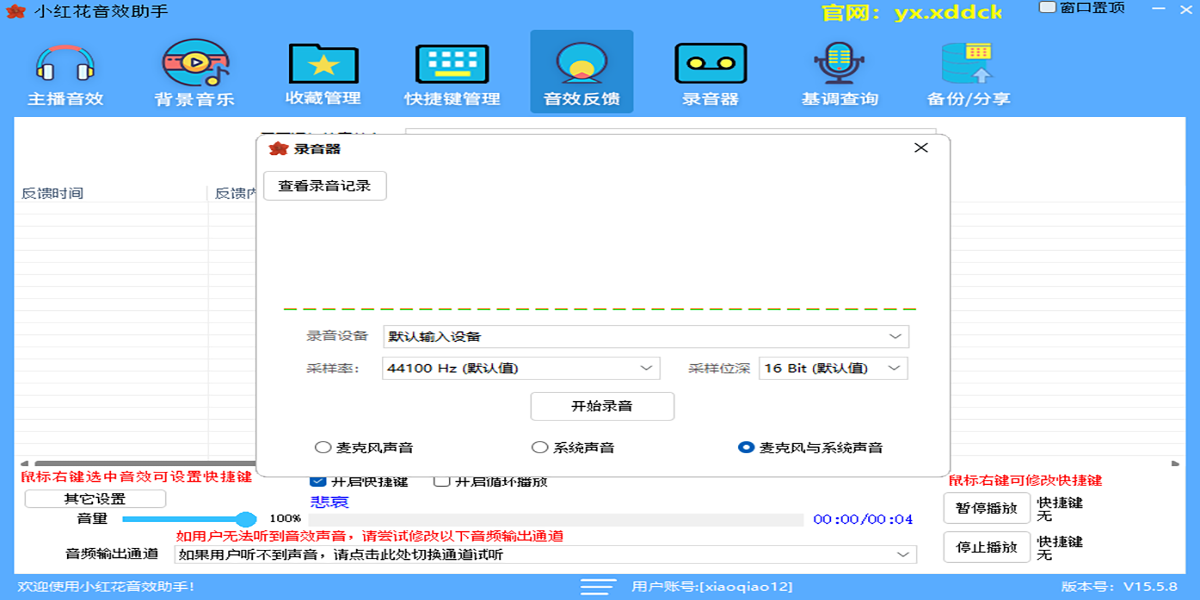Open the 采样位深 16 Bit dropdown
This screenshot has width=1200, height=600.
pos(833,368)
